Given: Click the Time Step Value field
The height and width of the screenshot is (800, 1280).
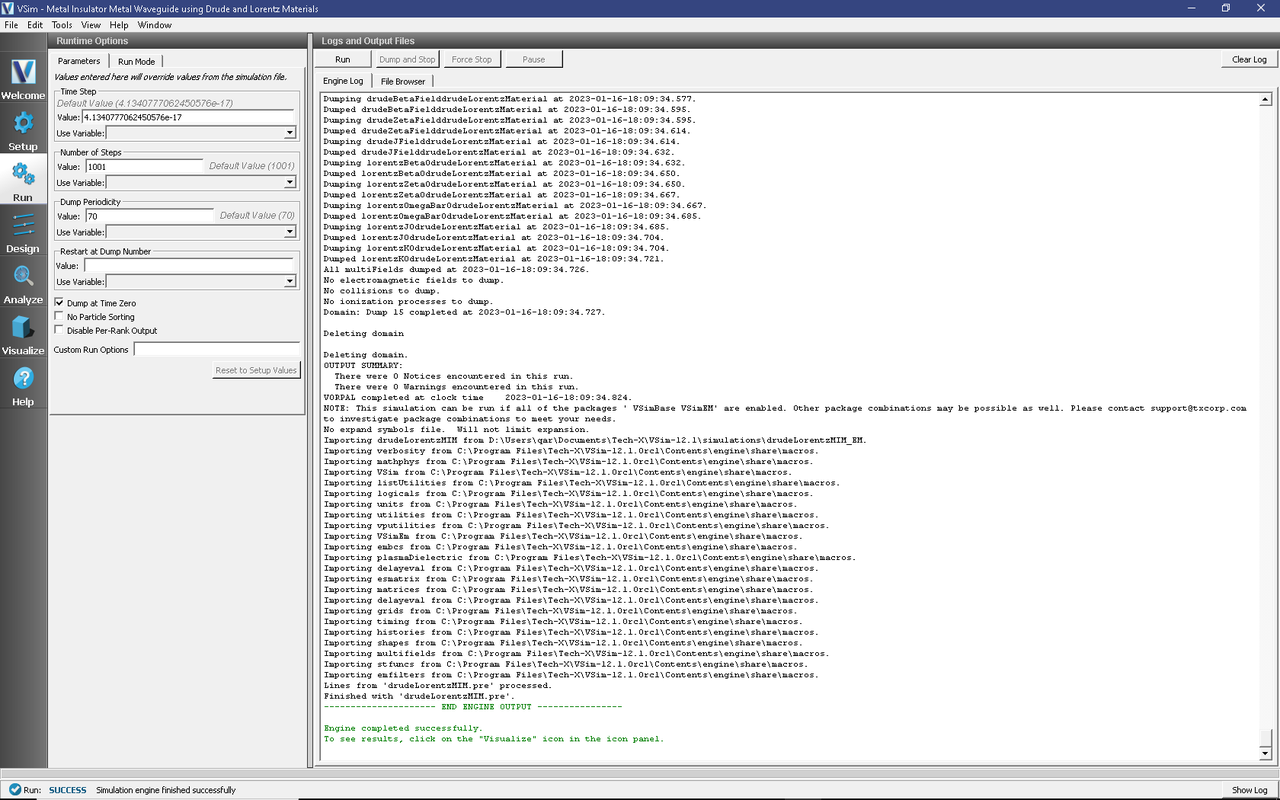Looking at the screenshot, I should [190, 117].
